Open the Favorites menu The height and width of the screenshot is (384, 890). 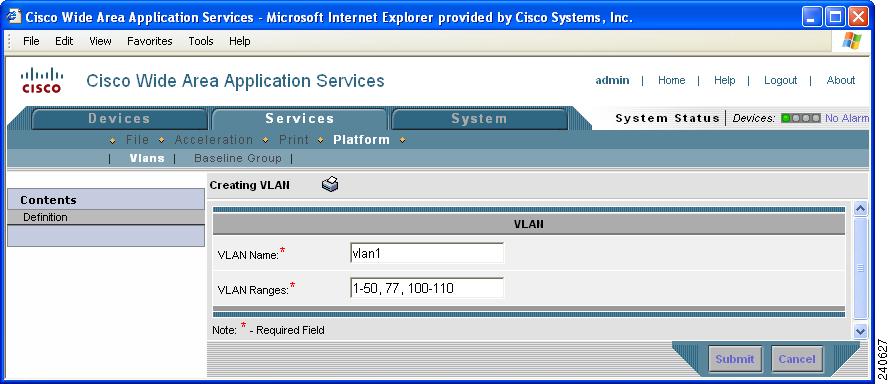point(150,41)
